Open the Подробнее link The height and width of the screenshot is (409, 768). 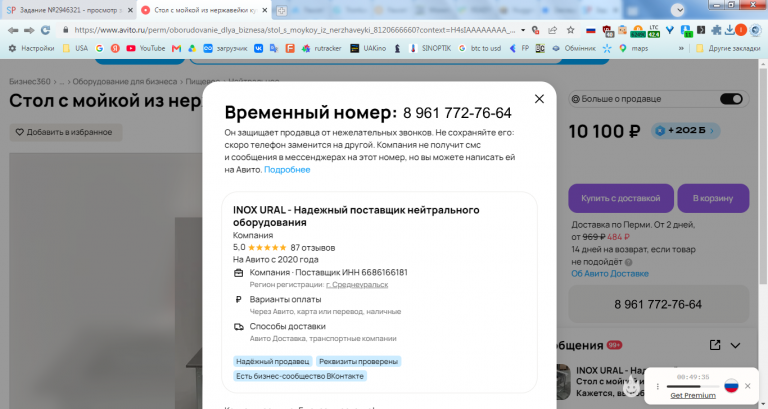coord(287,169)
